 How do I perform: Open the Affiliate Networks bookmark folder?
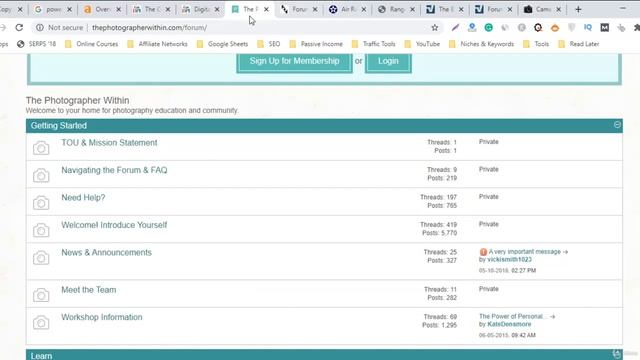(x=157, y=44)
